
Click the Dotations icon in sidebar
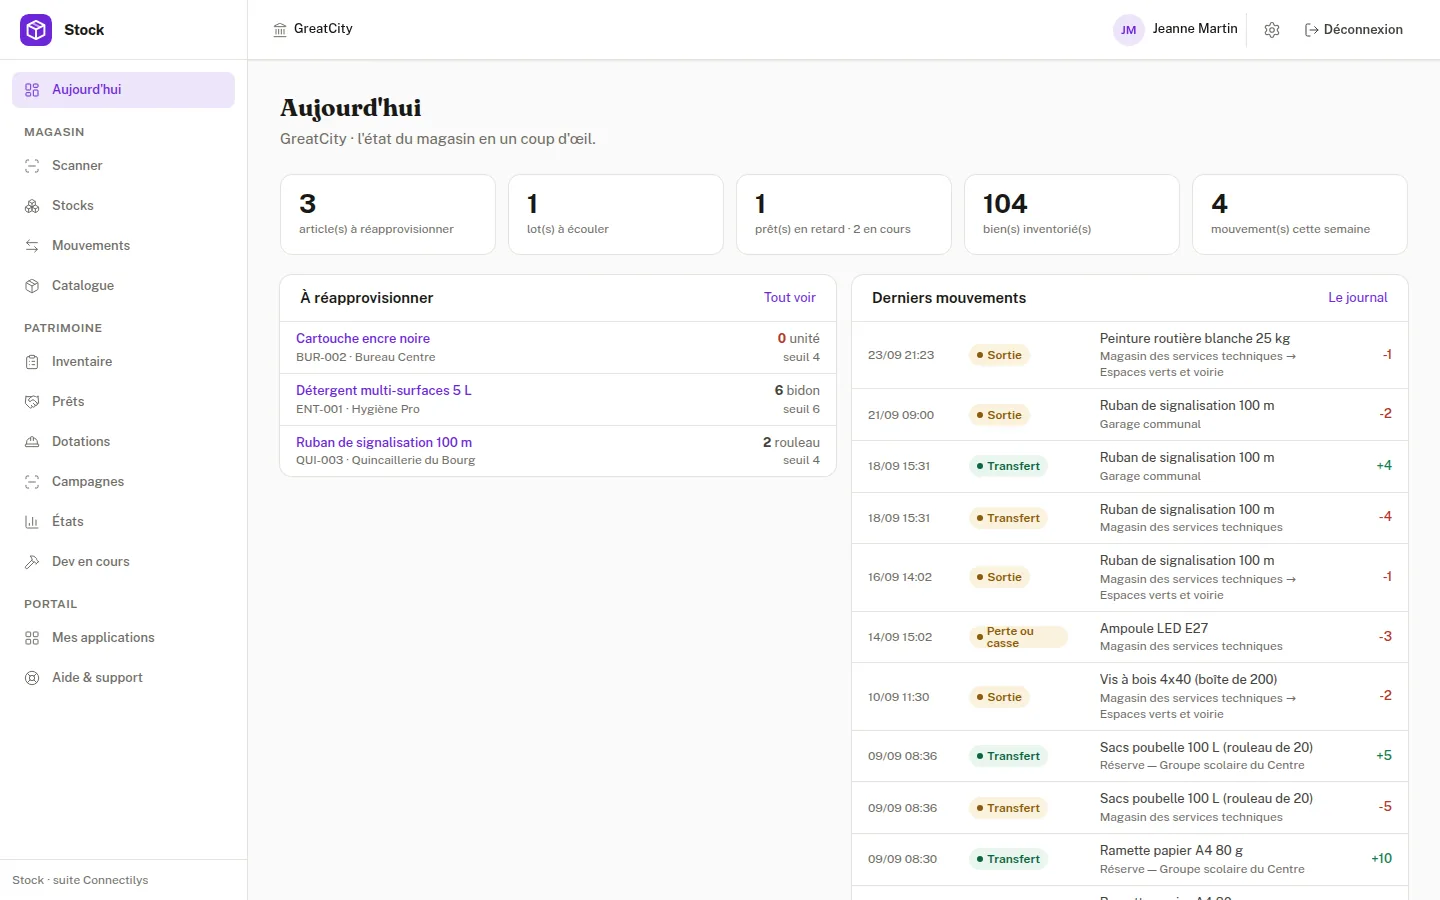(x=32, y=442)
